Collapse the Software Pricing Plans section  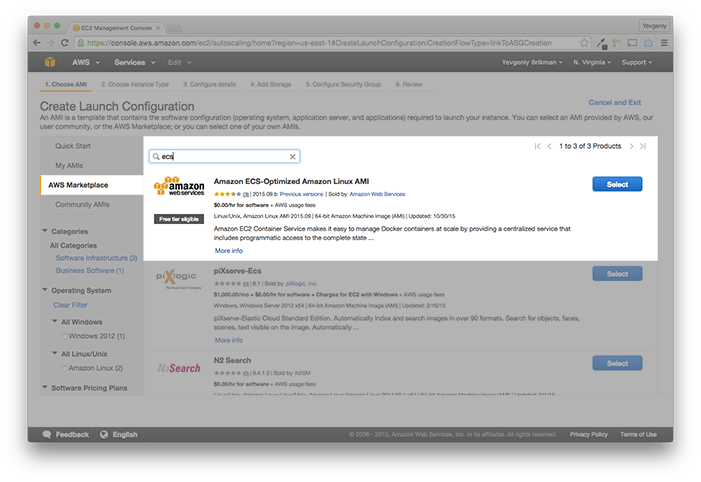point(45,387)
